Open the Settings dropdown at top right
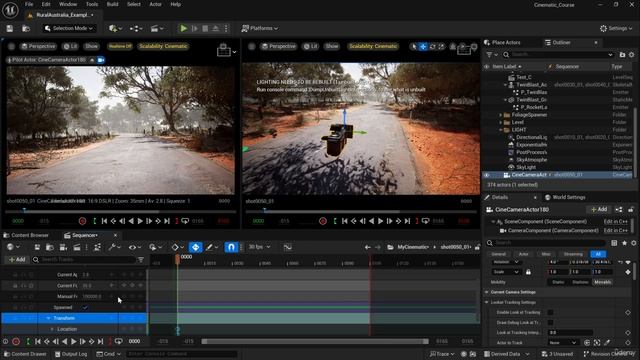Screen dimensions: 640x360 click(616, 28)
